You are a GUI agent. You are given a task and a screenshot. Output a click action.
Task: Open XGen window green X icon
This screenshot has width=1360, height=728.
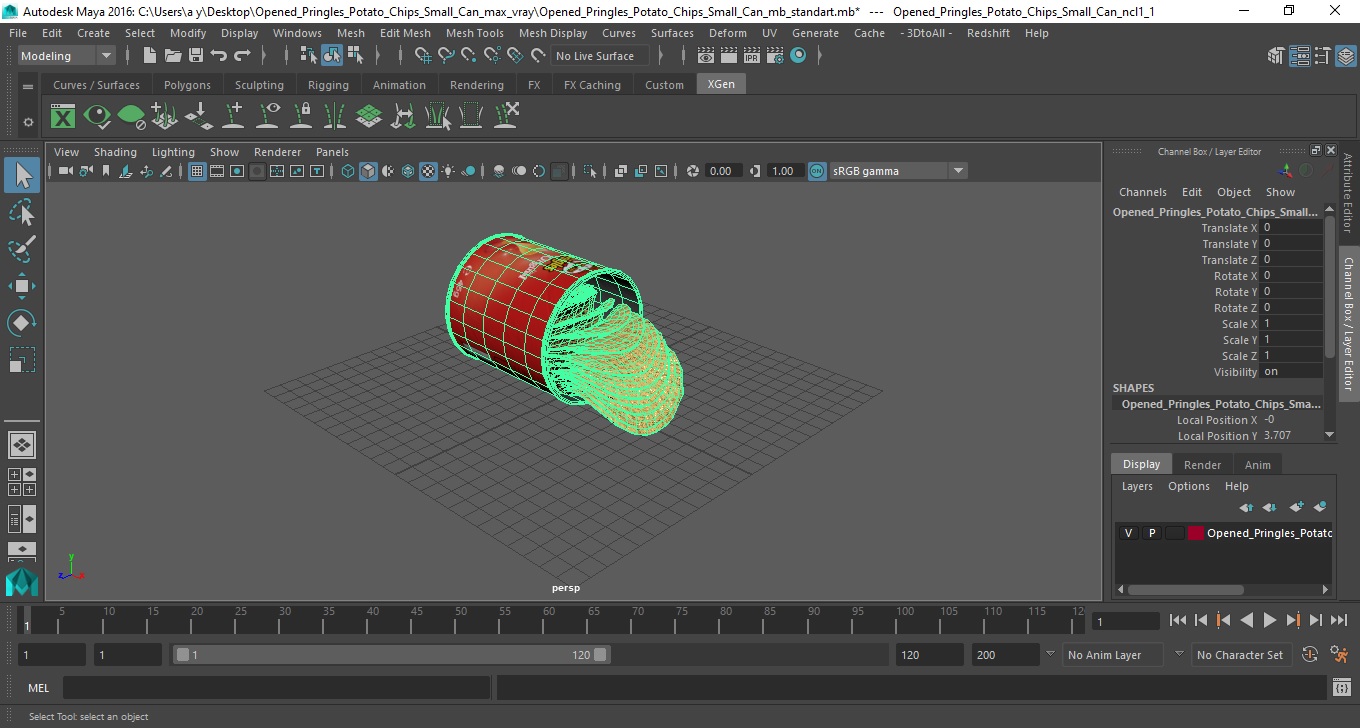click(63, 117)
